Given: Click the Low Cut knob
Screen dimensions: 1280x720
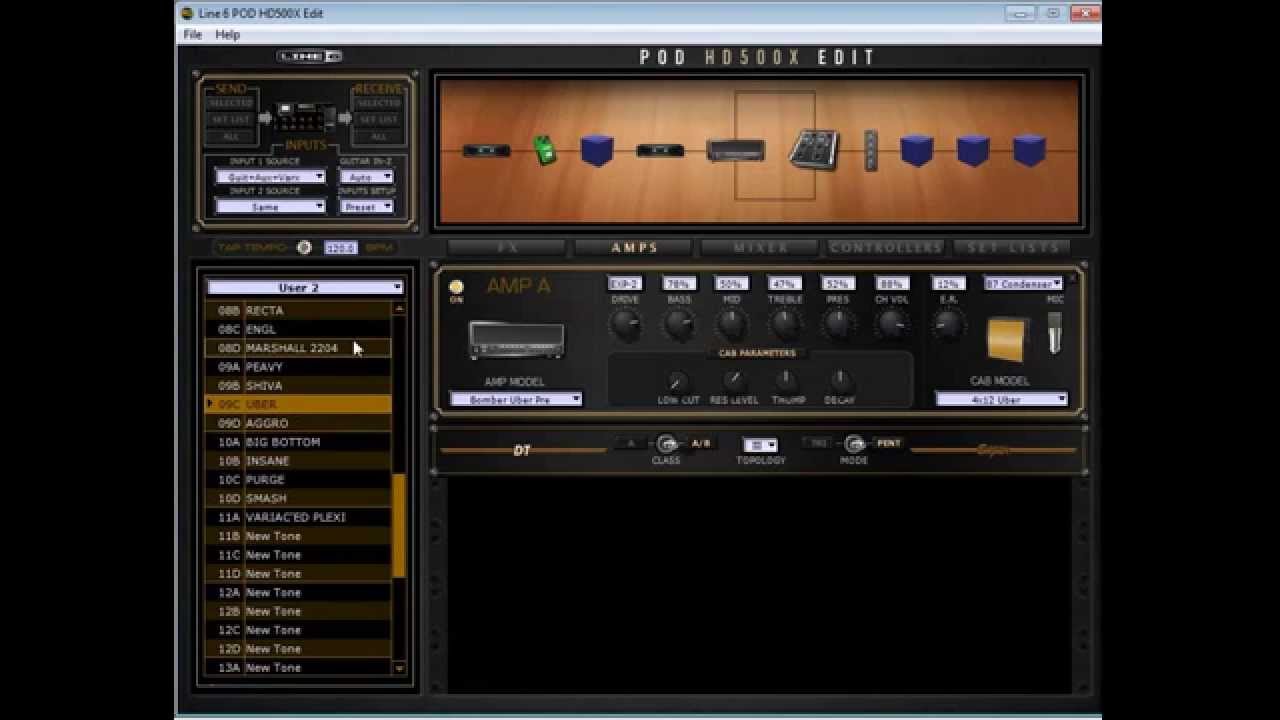Looking at the screenshot, I should pyautogui.click(x=678, y=381).
